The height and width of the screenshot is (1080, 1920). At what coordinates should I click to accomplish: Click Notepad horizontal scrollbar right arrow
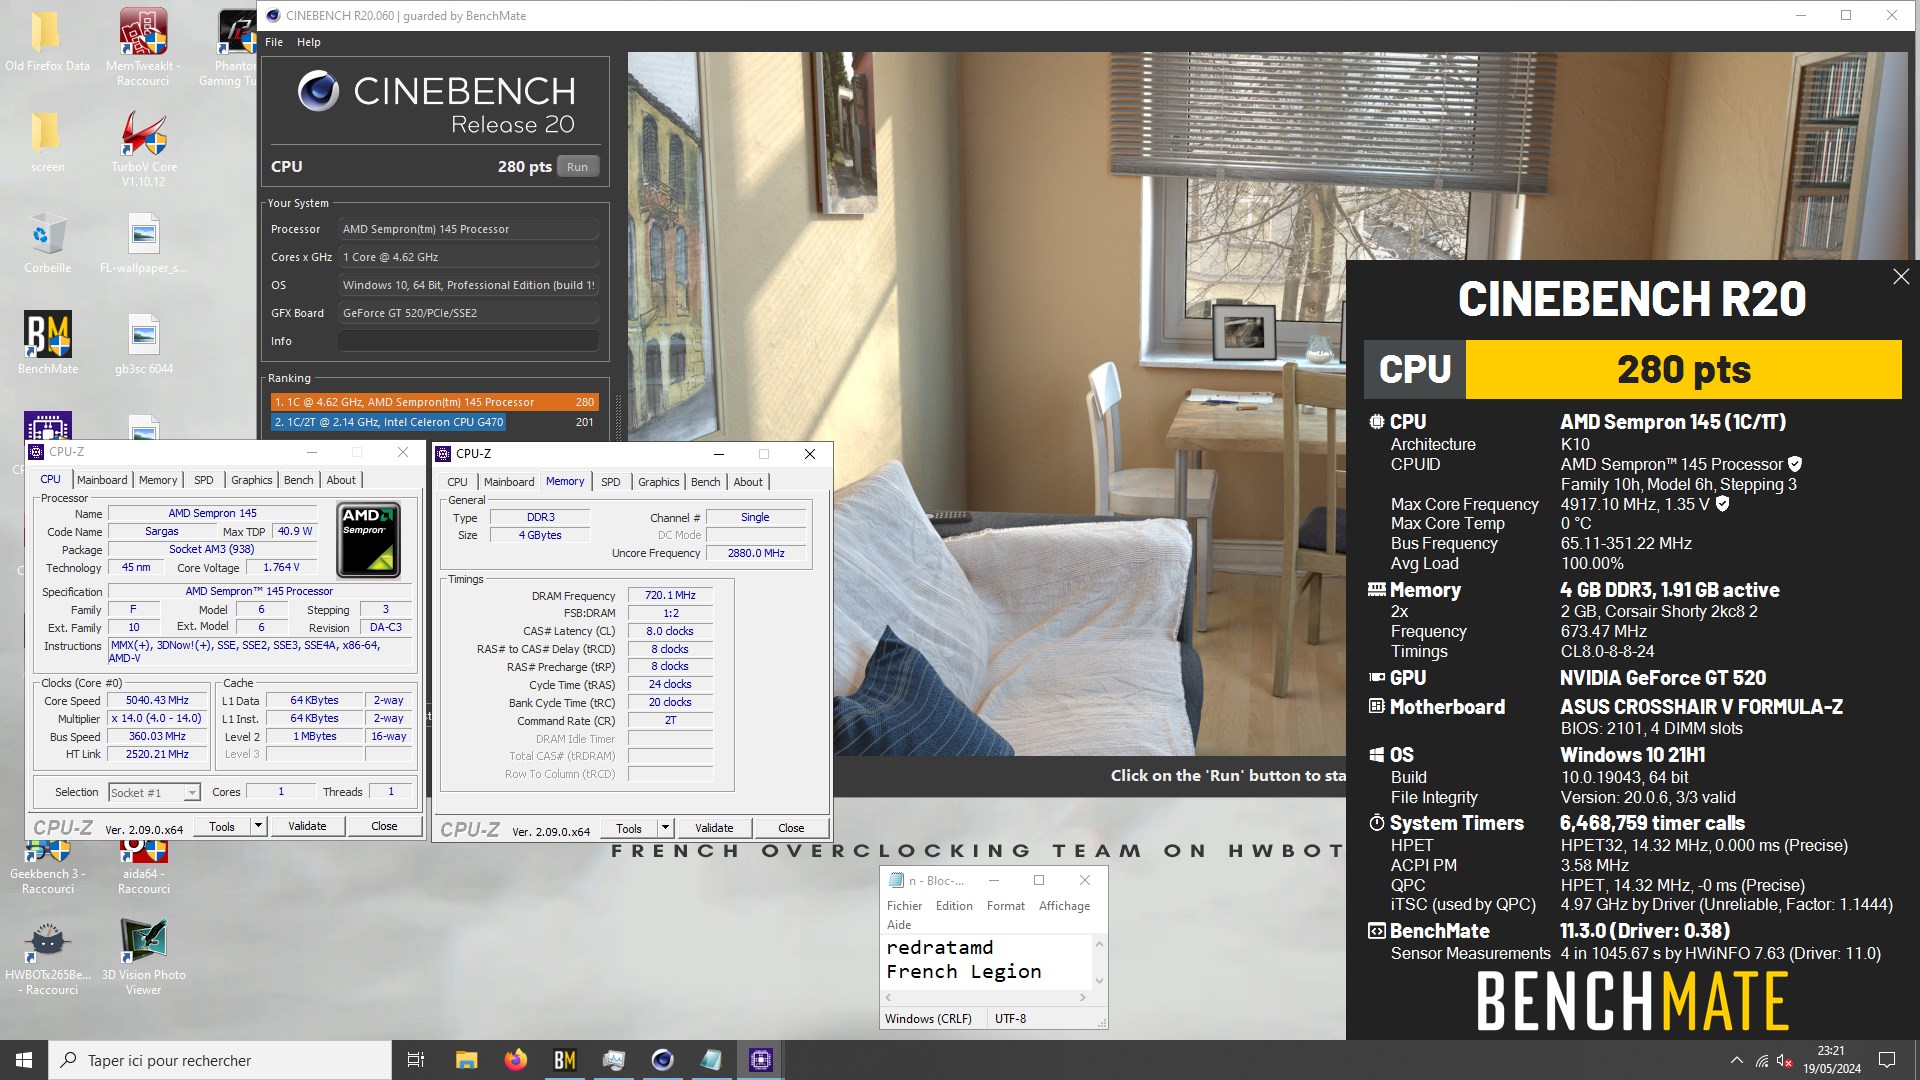click(1083, 998)
